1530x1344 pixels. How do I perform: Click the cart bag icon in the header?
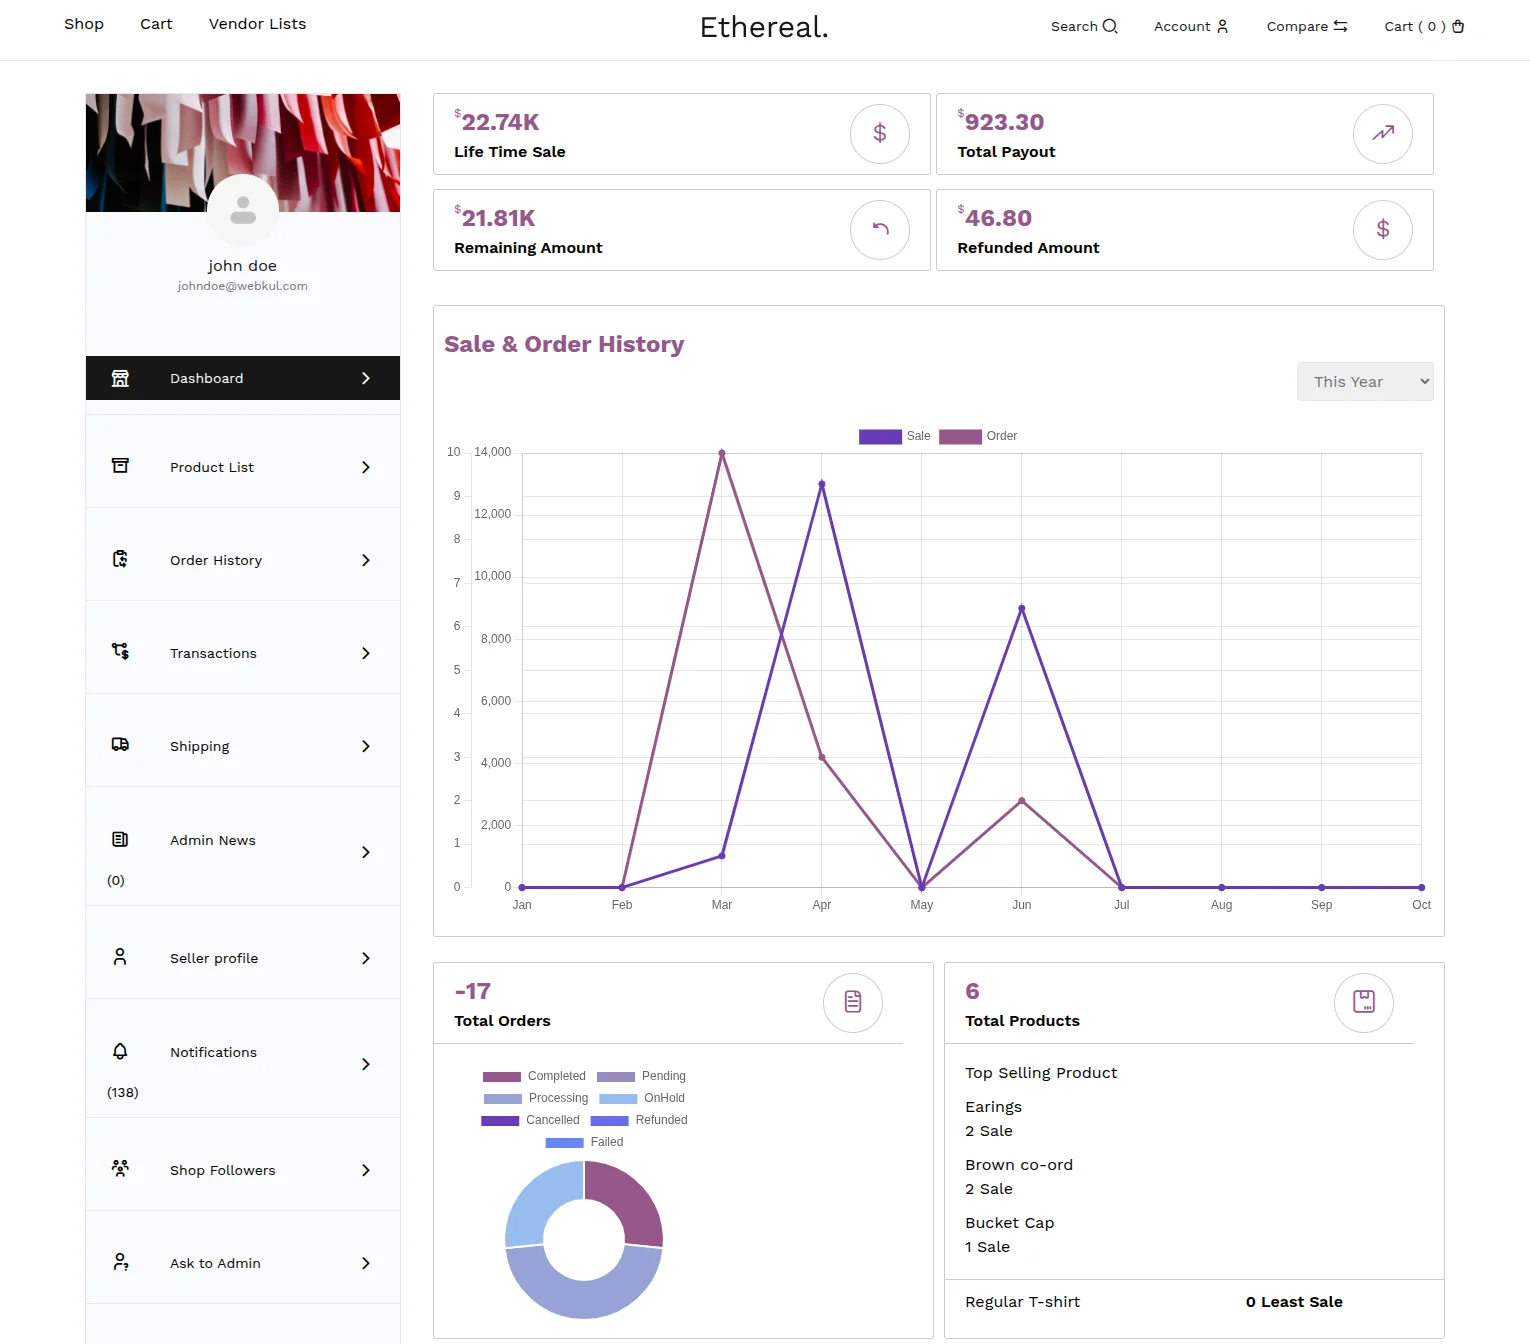[x=1458, y=26]
